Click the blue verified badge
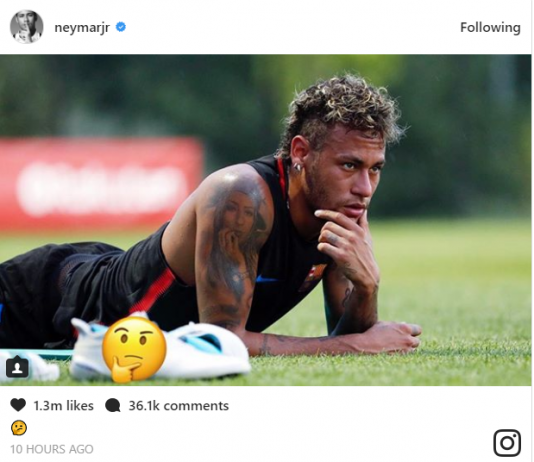Image resolution: width=534 pixels, height=462 pixels. click(x=121, y=27)
